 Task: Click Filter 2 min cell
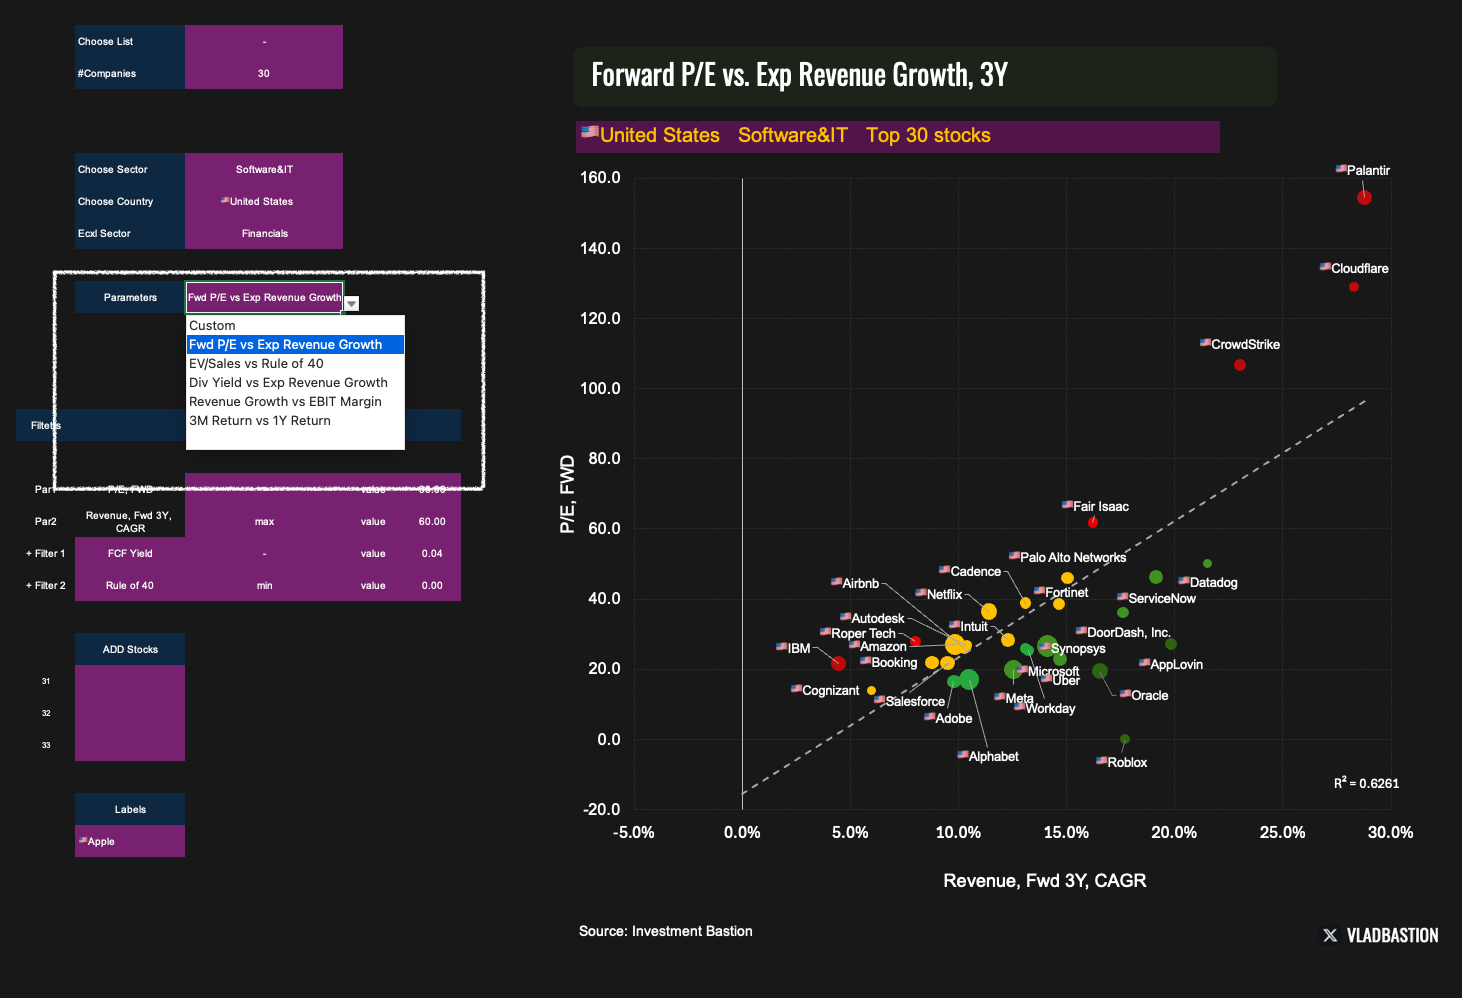point(264,585)
